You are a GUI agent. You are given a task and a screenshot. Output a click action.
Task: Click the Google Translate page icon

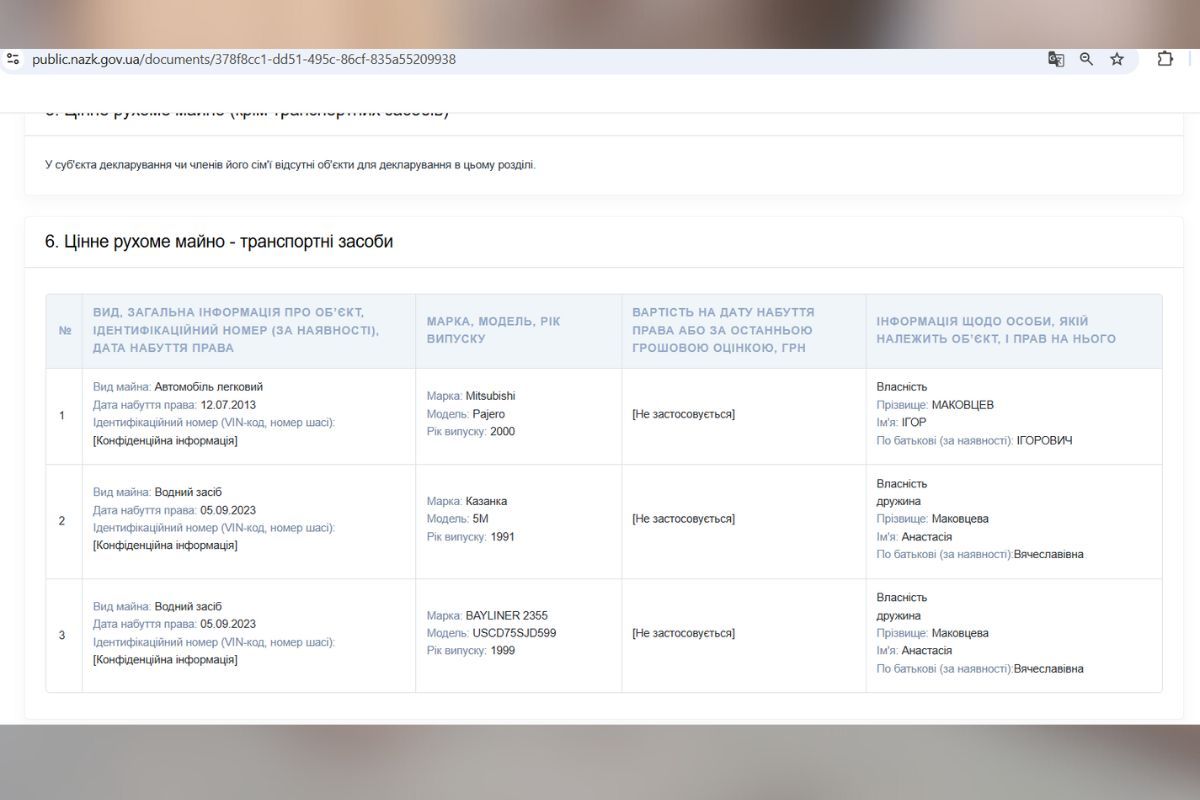(1056, 59)
